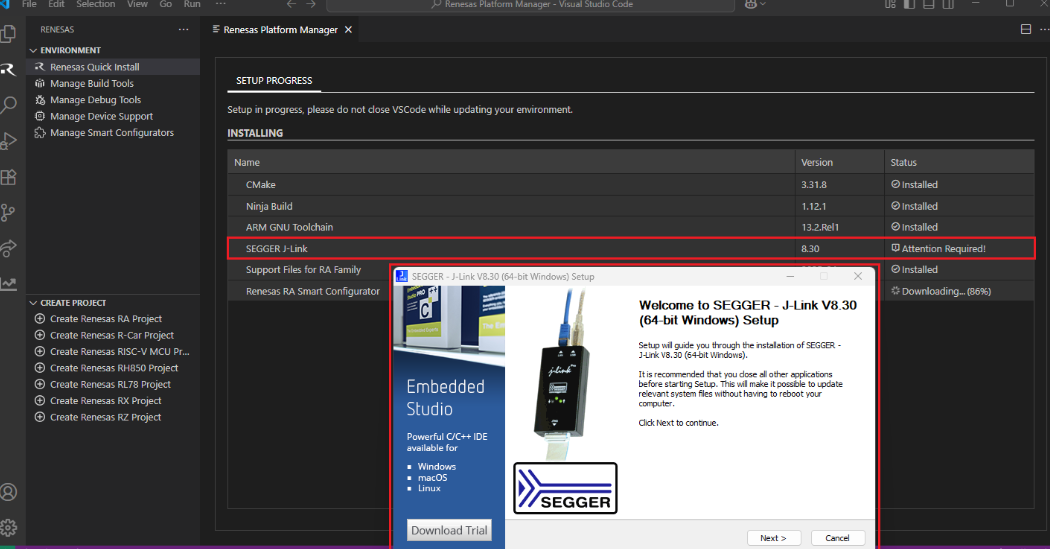The image size is (1050, 549).
Task: Open the Source Control view
Action: click(x=9, y=212)
